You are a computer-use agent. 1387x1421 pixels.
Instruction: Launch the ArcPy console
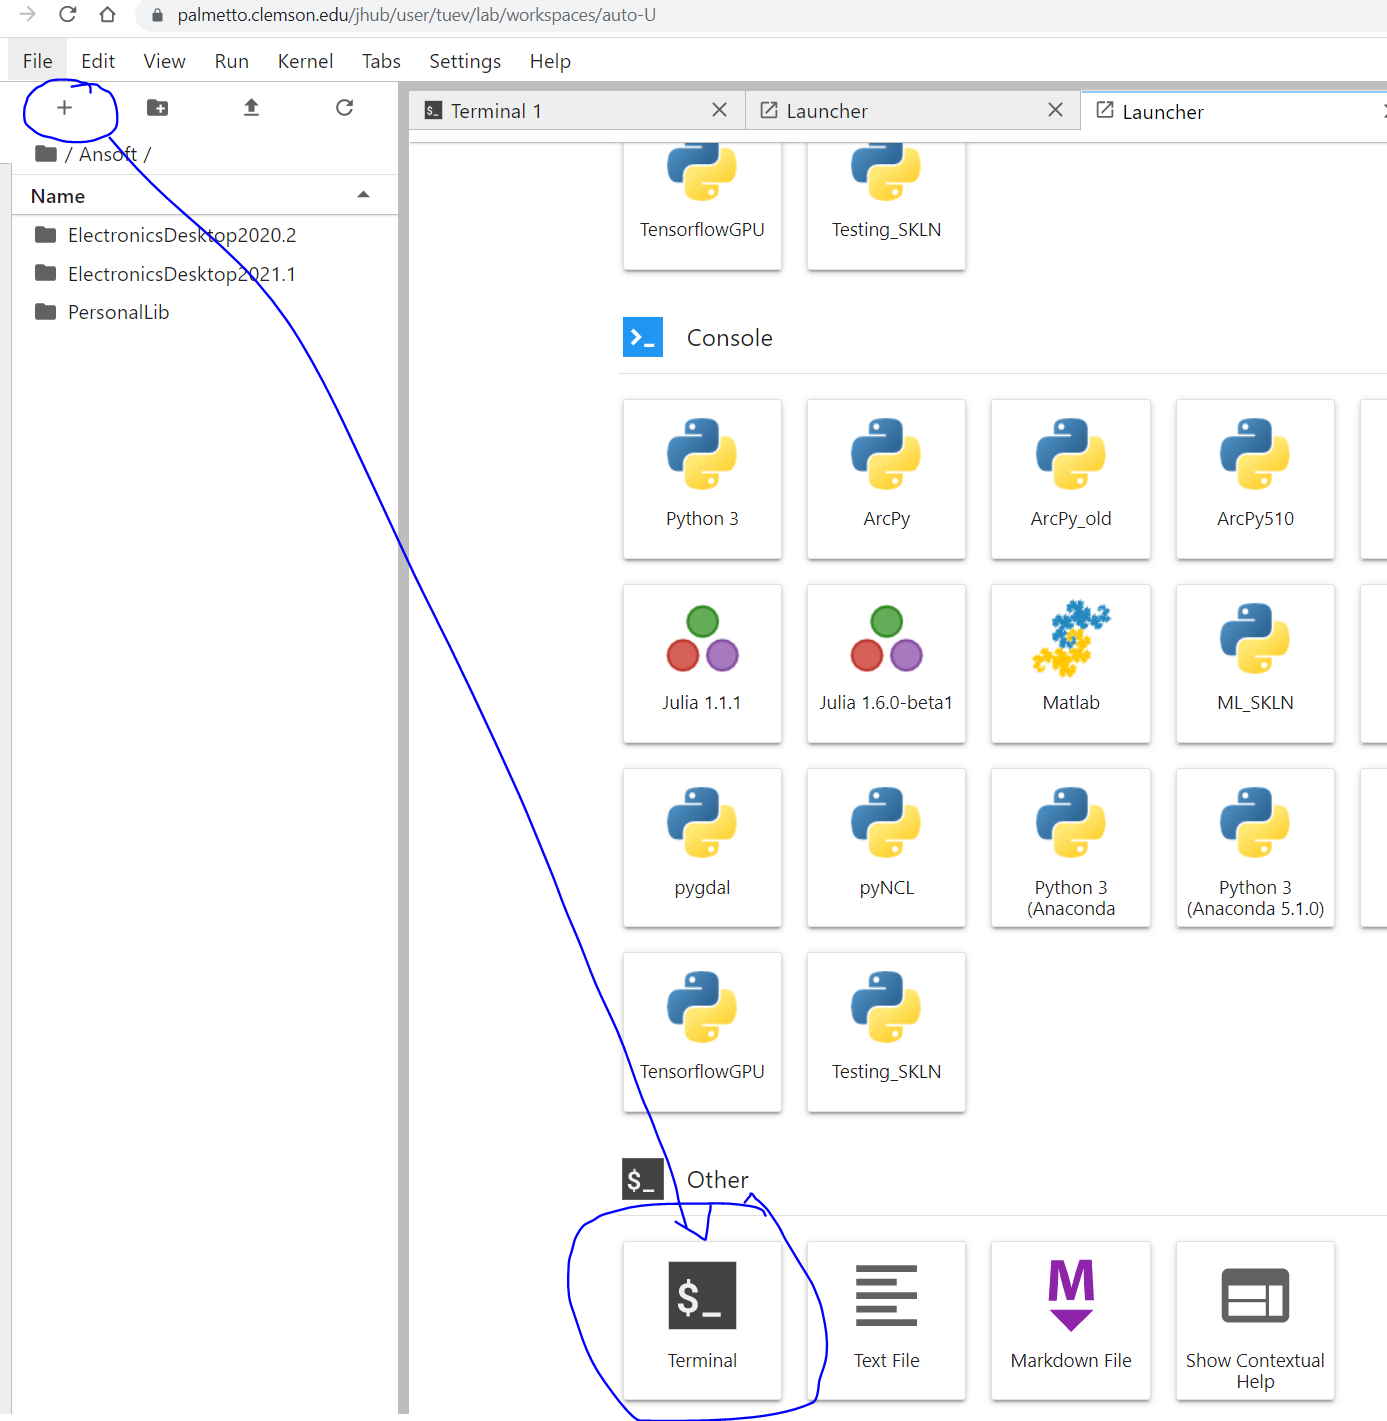(886, 479)
